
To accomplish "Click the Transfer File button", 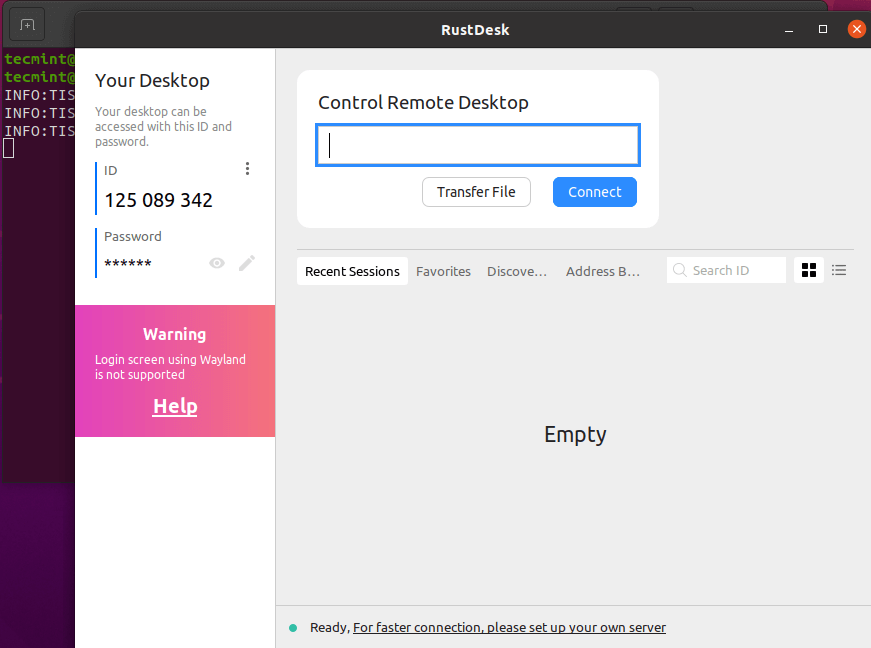I will (476, 192).
